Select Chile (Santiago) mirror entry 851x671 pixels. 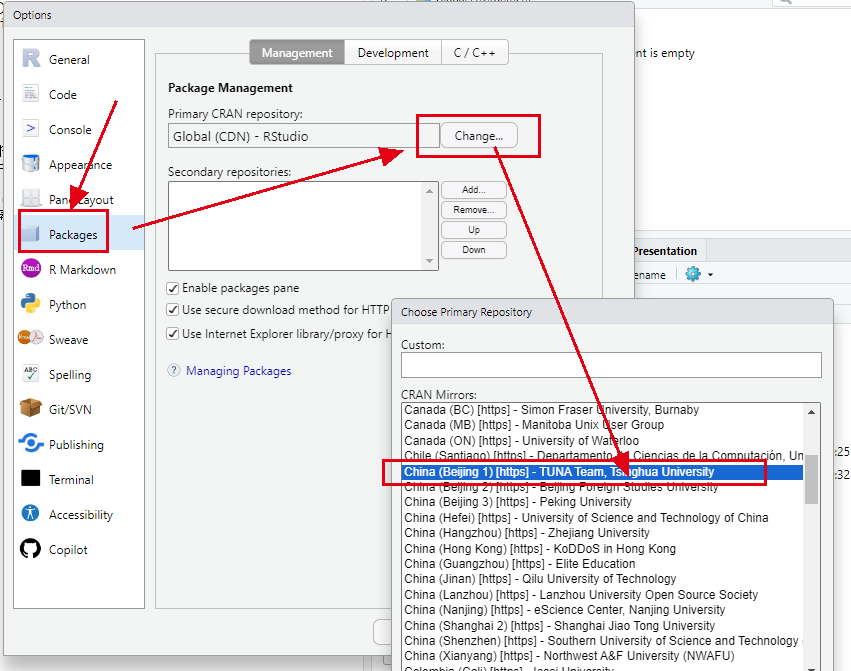coord(604,455)
